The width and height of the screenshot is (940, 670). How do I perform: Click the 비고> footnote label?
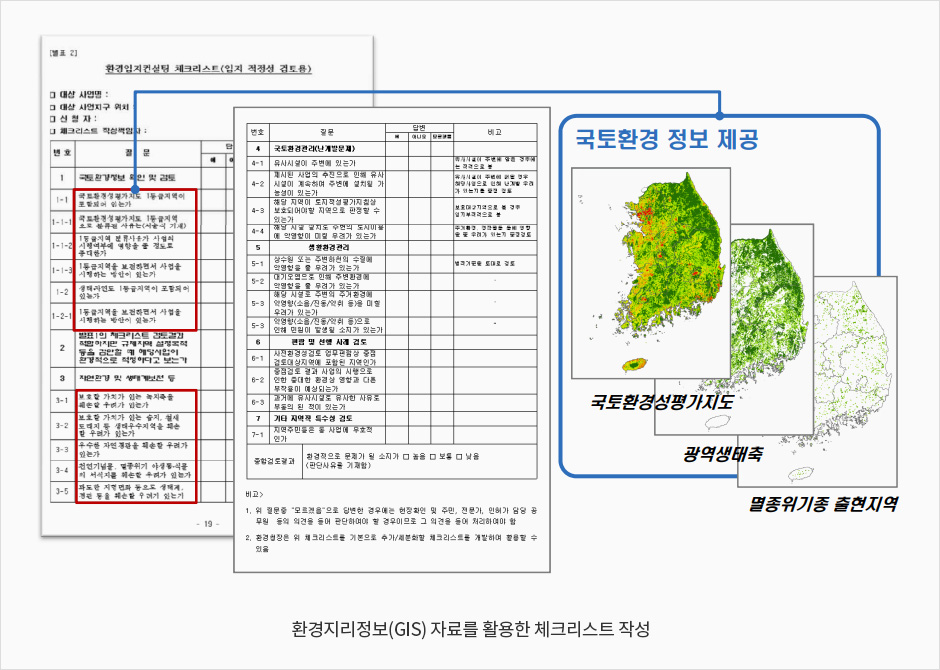point(254,494)
